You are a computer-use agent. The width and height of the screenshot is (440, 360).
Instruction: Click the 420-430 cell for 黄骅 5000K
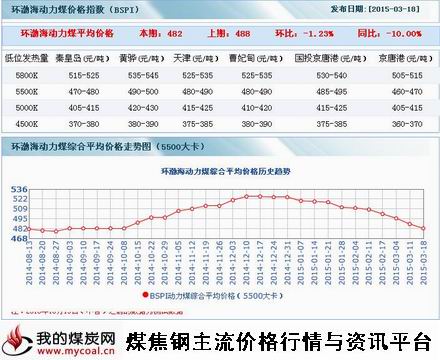pyautogui.click(x=143, y=108)
